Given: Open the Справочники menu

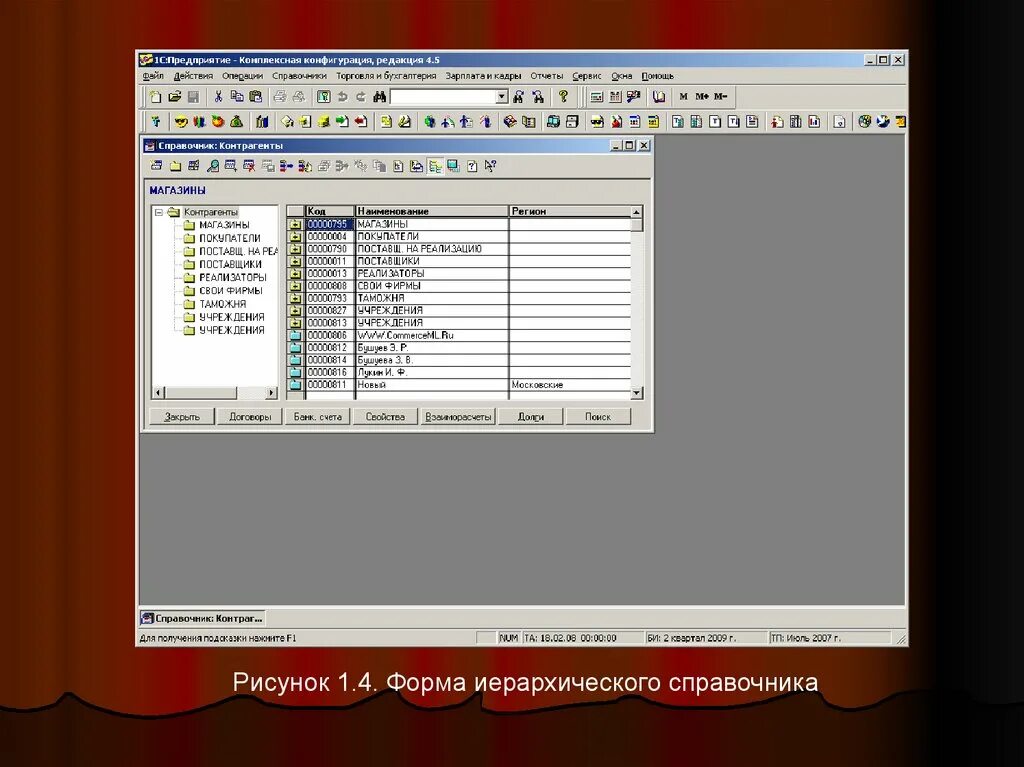Looking at the screenshot, I should [x=299, y=76].
